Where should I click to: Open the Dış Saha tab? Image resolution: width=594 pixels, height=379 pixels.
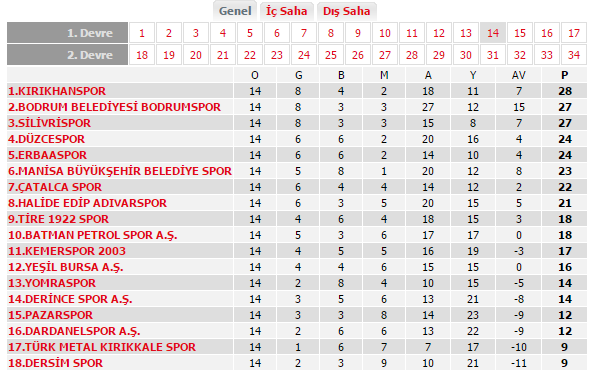346,11
